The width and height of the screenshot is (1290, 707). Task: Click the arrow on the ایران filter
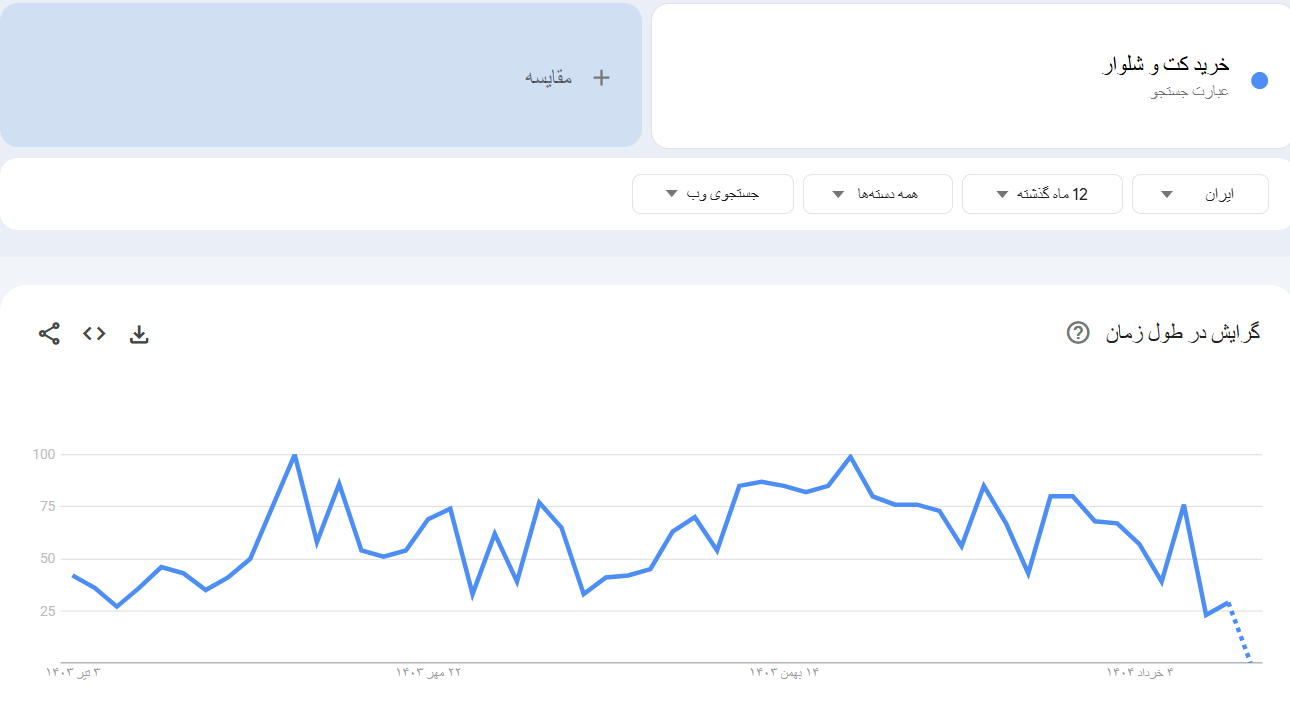[1166, 194]
